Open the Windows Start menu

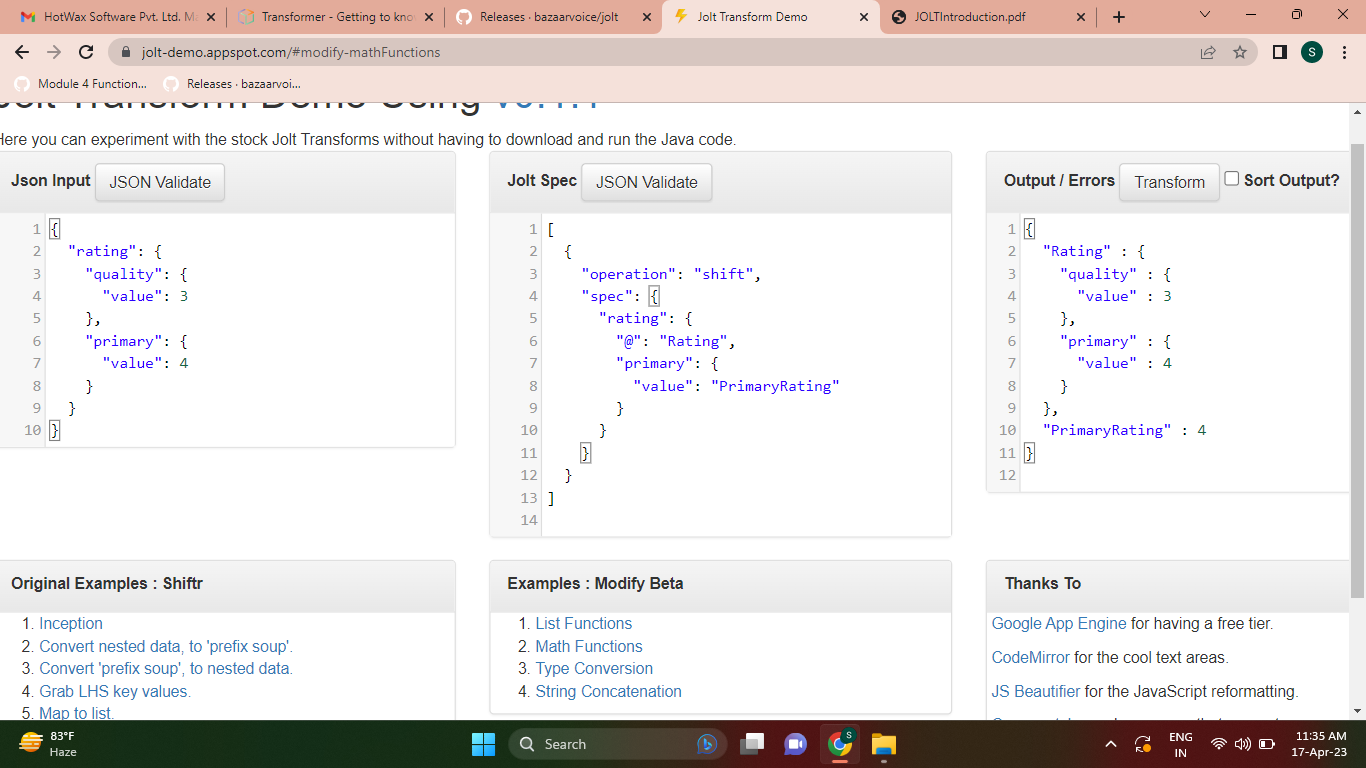pyautogui.click(x=483, y=744)
